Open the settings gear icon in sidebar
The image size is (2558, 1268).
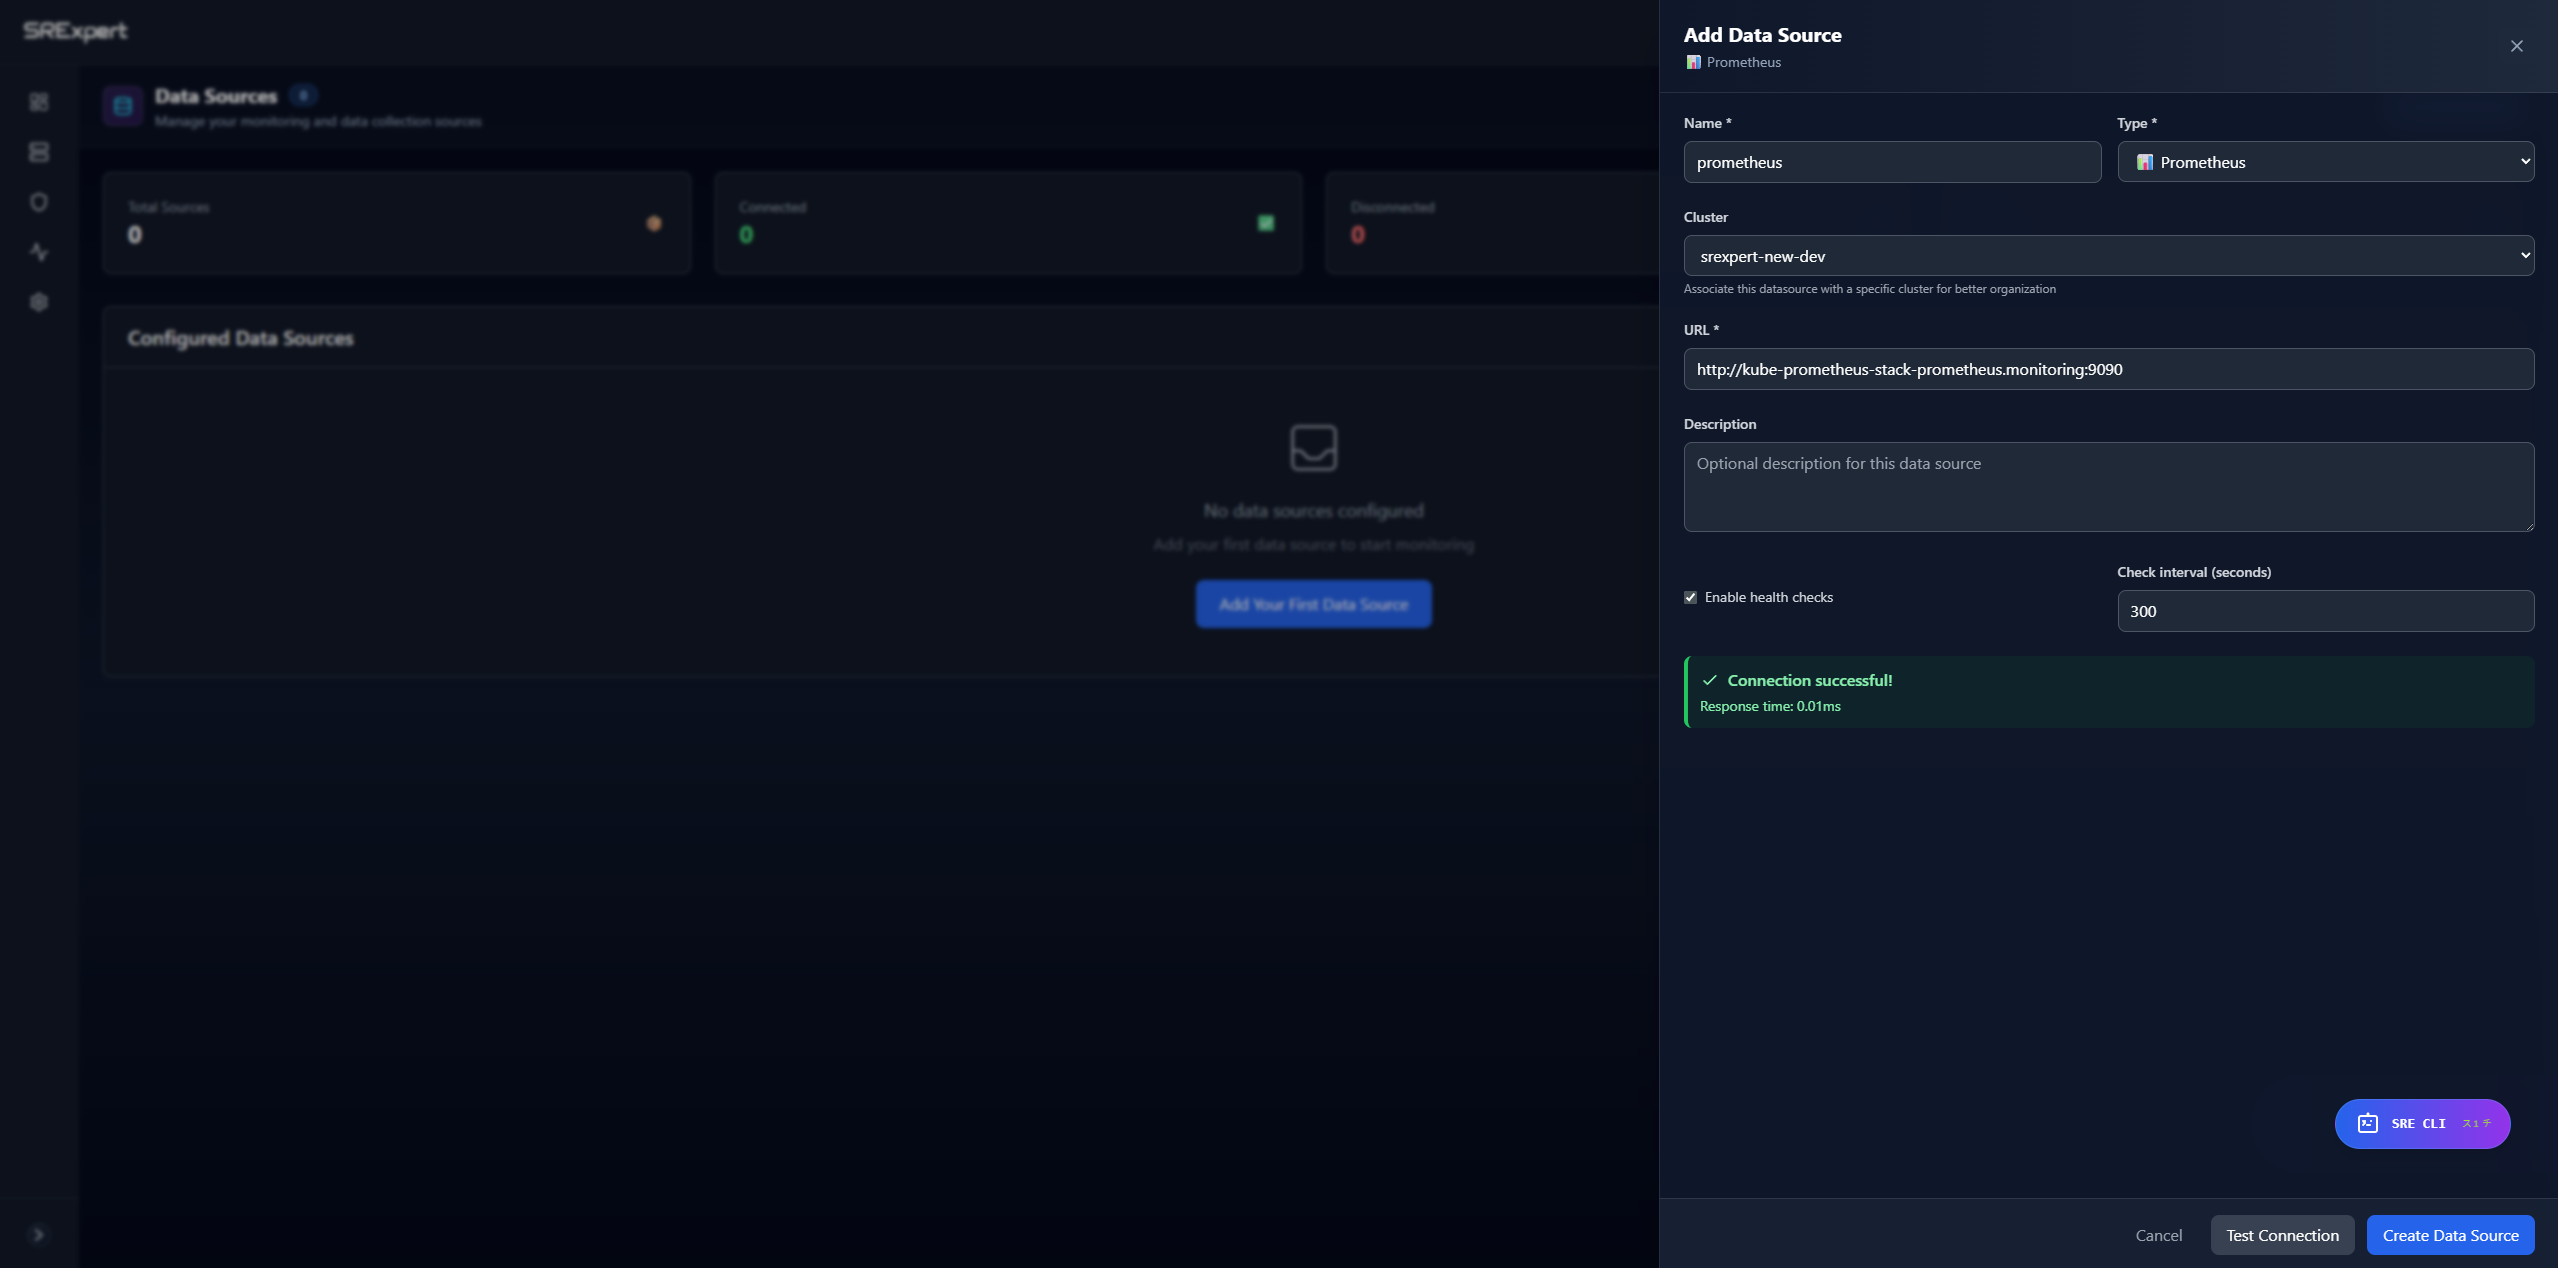point(39,302)
